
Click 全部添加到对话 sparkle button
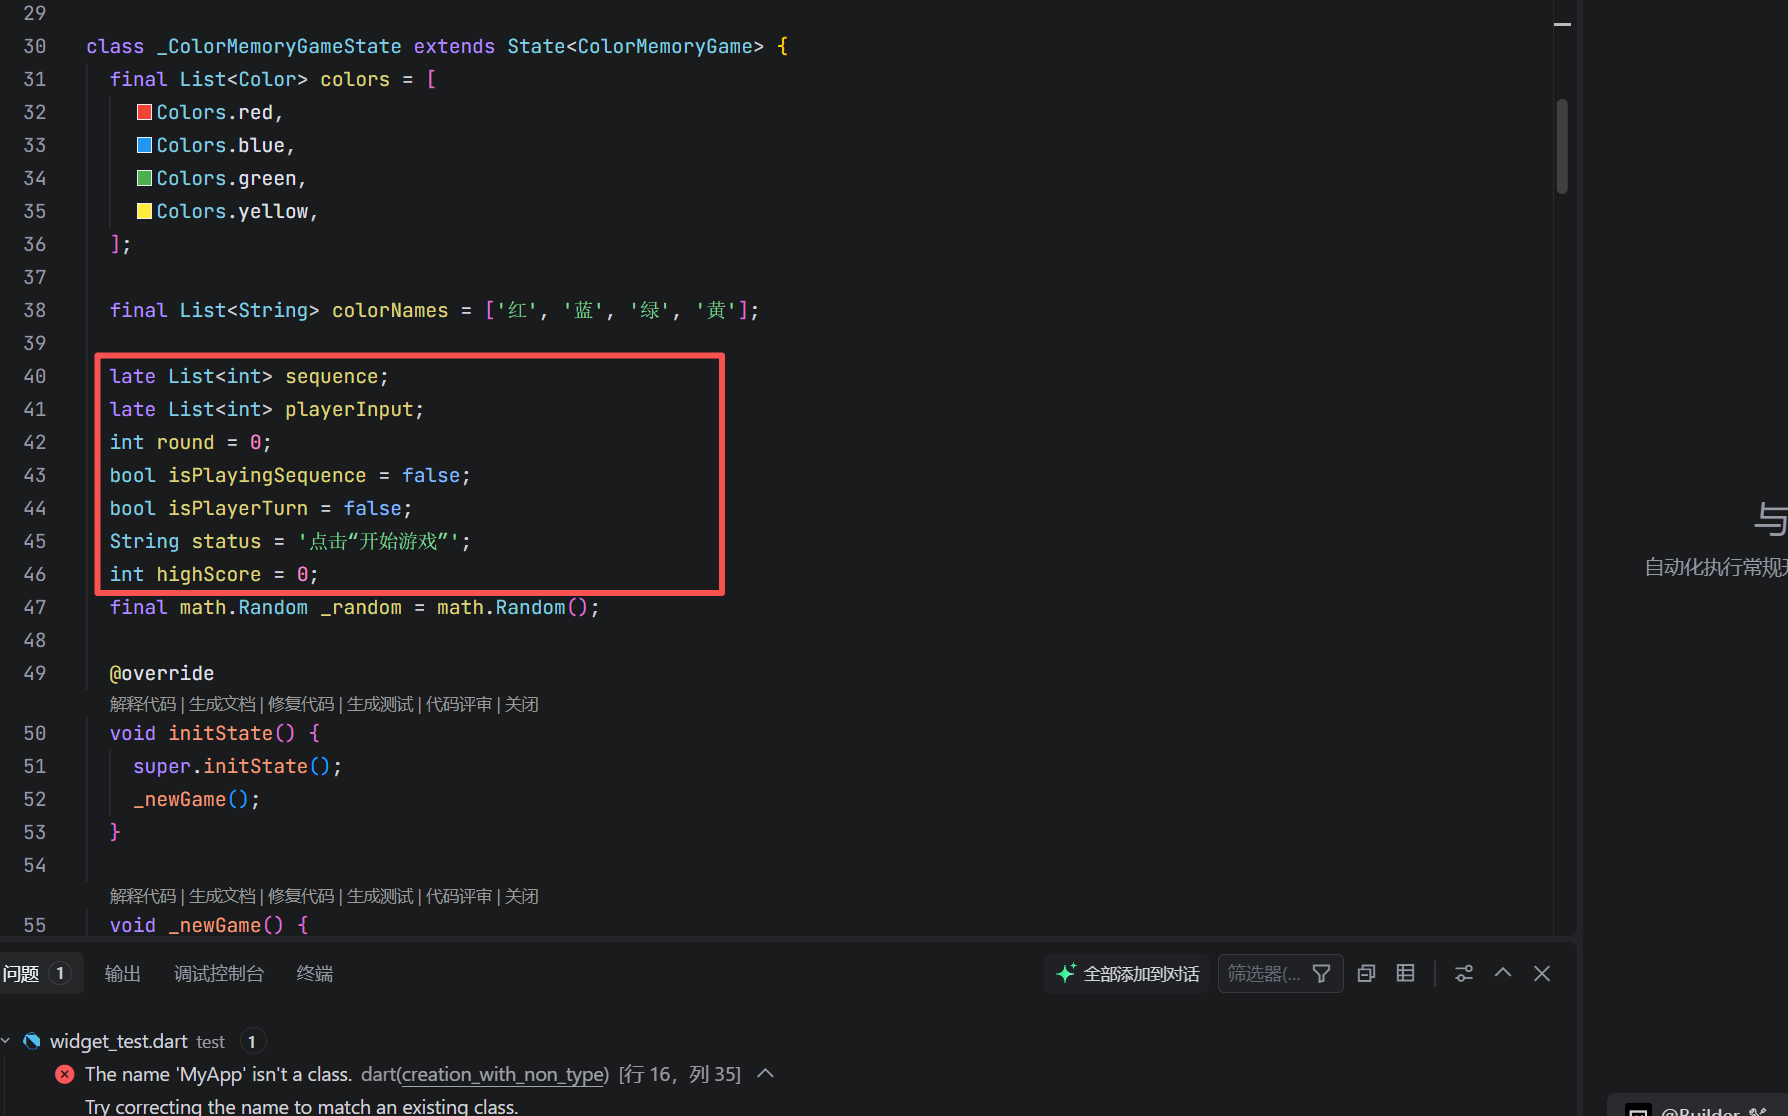pyautogui.click(x=1127, y=973)
